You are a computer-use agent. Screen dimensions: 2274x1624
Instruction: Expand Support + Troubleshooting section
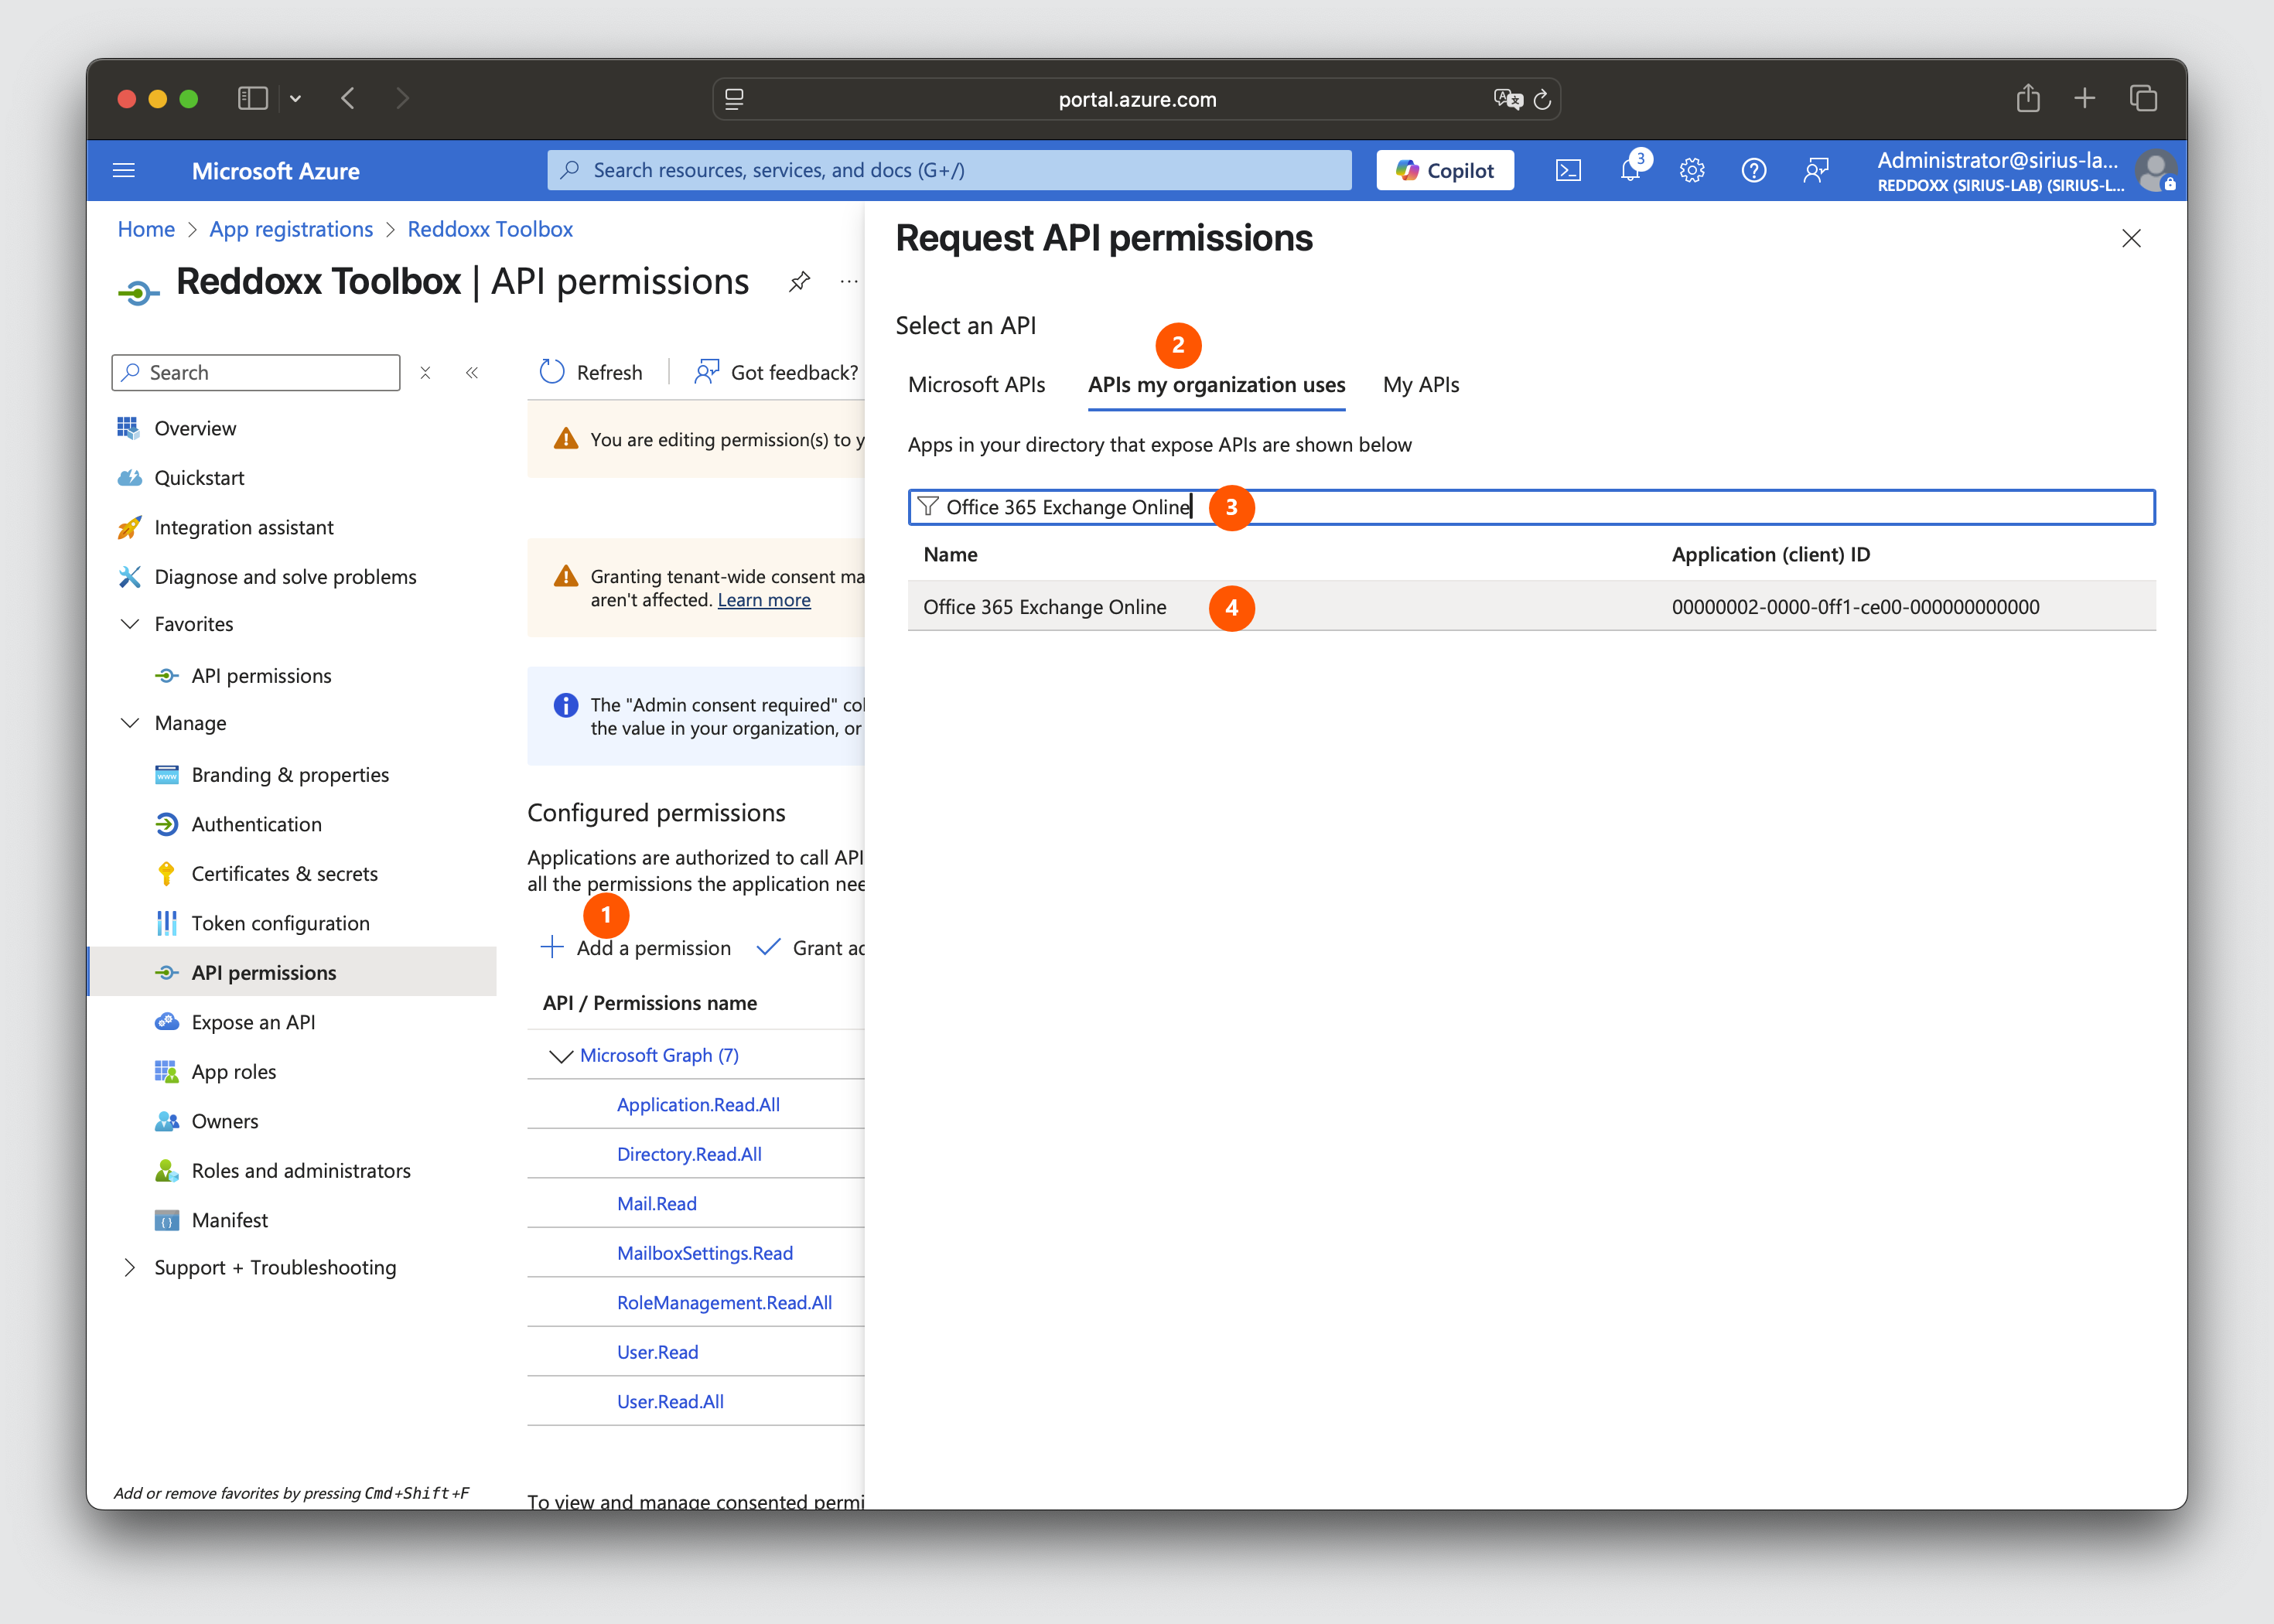[x=130, y=1267]
